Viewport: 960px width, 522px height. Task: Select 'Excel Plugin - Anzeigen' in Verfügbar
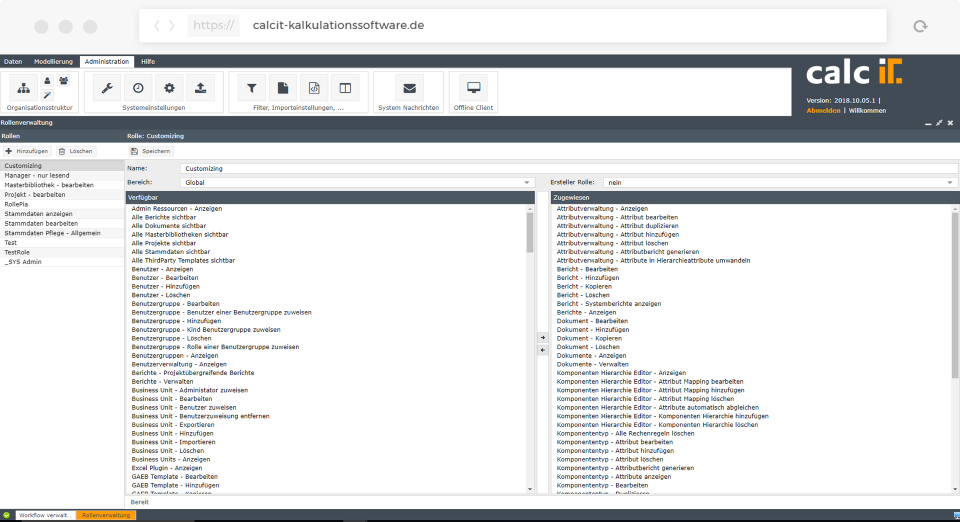(x=167, y=468)
